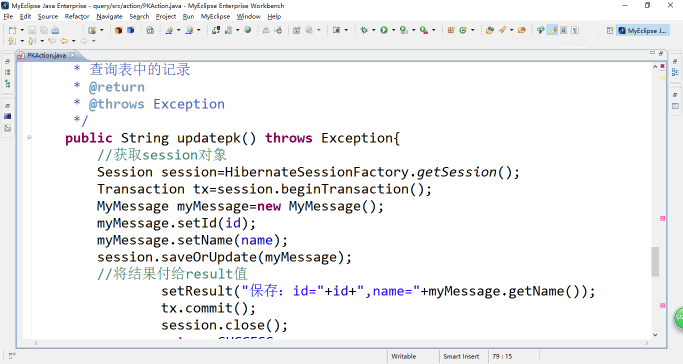683x364 pixels.
Task: Click the vertical scroll up arrow
Action: [x=655, y=67]
